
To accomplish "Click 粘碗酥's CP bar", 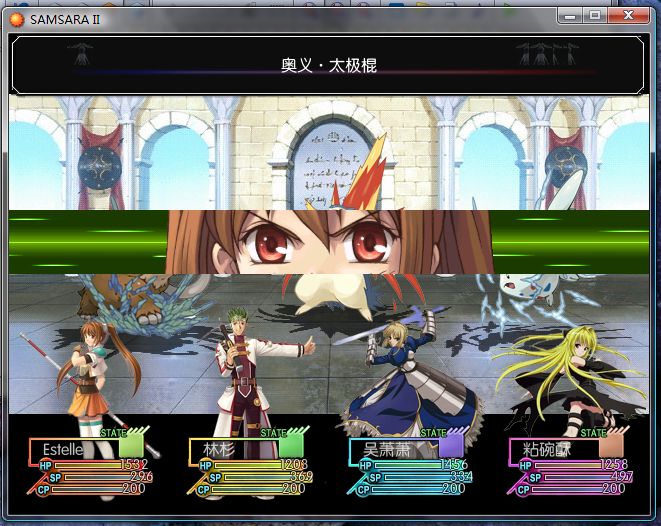I will (x=577, y=489).
